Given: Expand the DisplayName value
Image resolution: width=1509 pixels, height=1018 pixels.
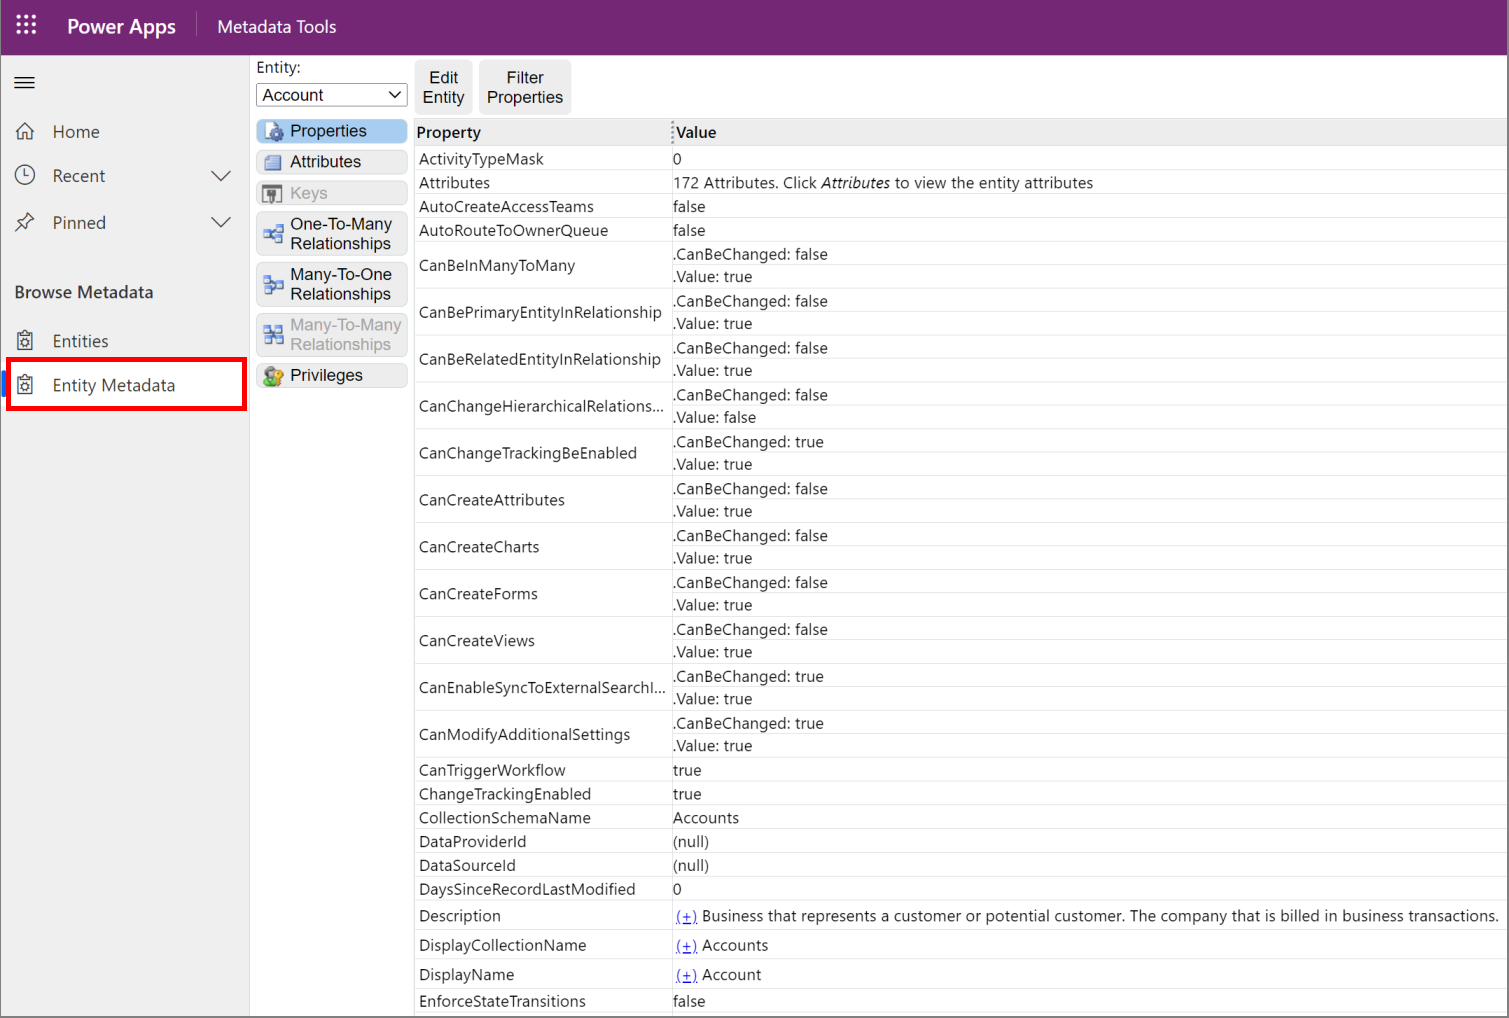Looking at the screenshot, I should click(x=686, y=974).
